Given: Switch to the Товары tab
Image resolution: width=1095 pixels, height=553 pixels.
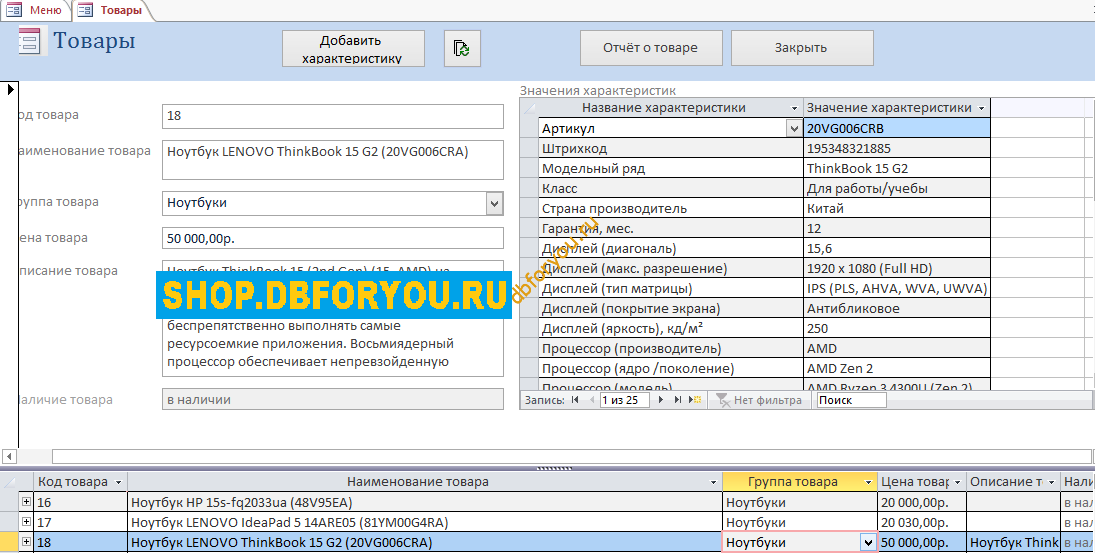Looking at the screenshot, I should 110,10.
